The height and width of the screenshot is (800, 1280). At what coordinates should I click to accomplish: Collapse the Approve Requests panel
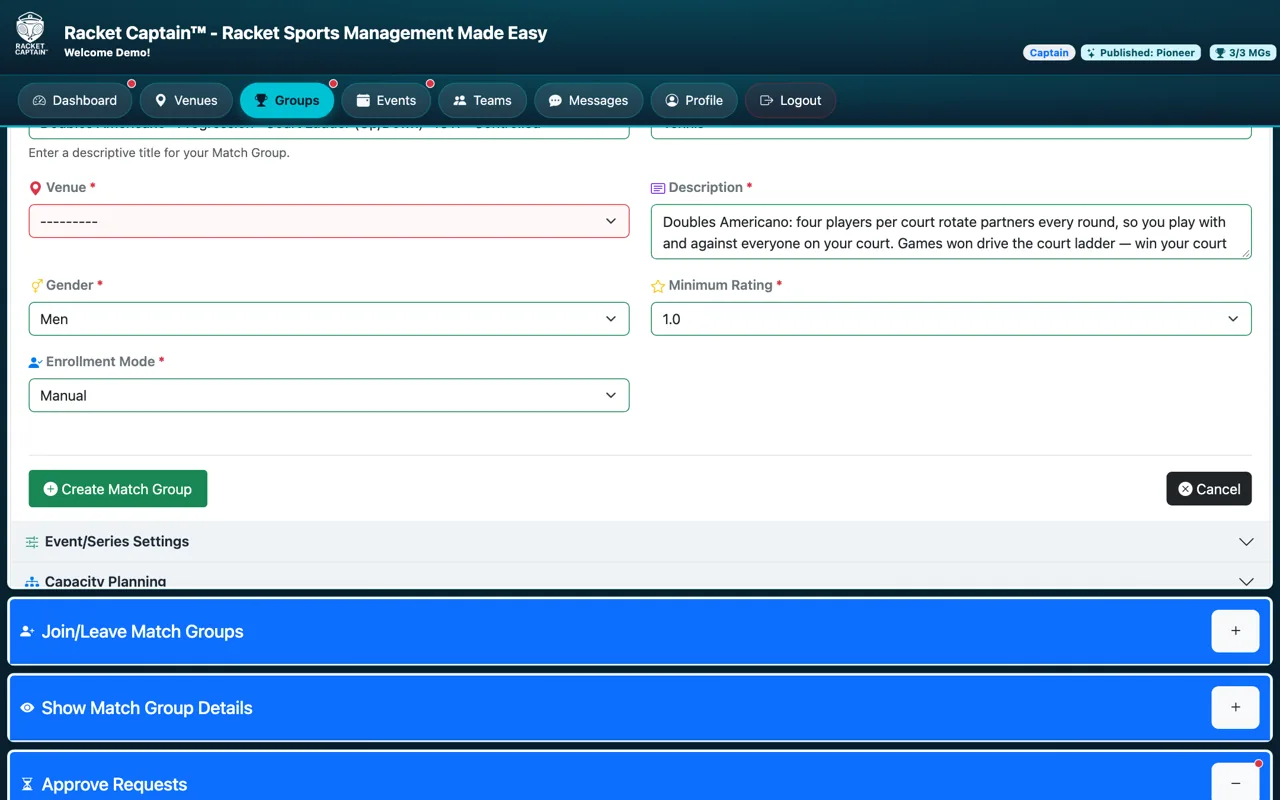pos(1235,783)
